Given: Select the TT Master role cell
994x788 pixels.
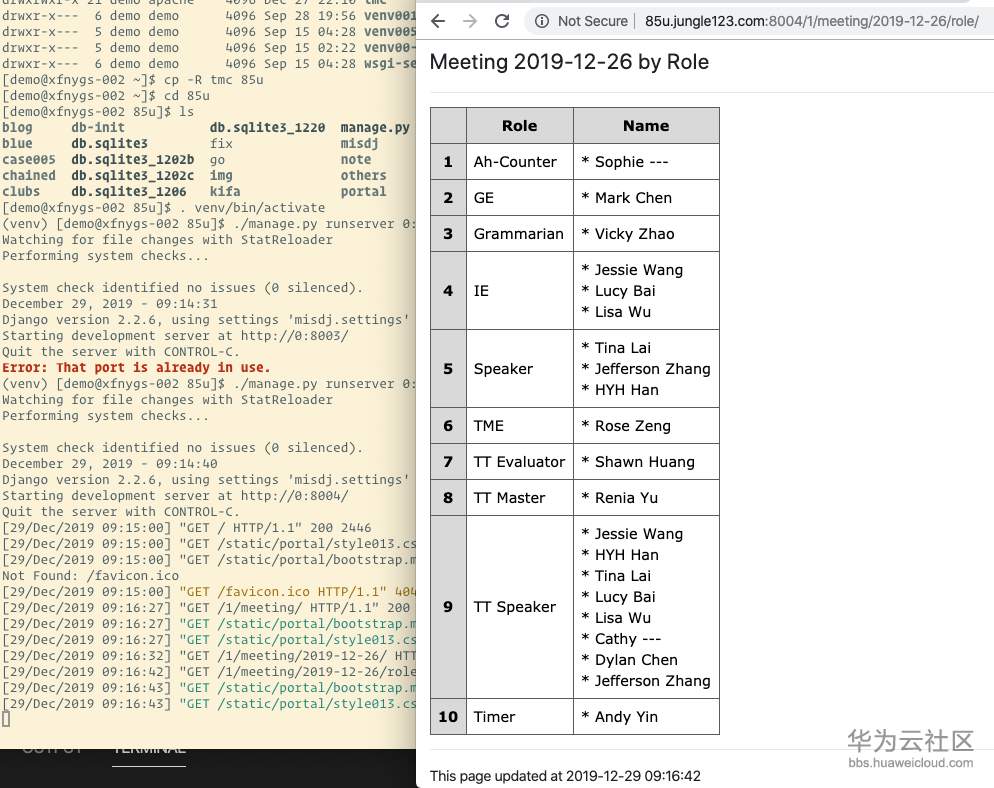Looking at the screenshot, I should pyautogui.click(x=520, y=498).
